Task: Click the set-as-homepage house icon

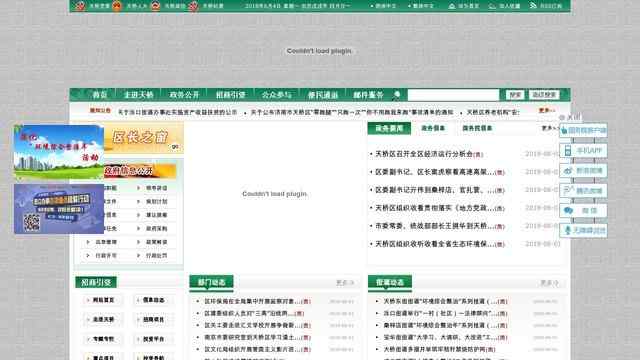Action: 452,6
